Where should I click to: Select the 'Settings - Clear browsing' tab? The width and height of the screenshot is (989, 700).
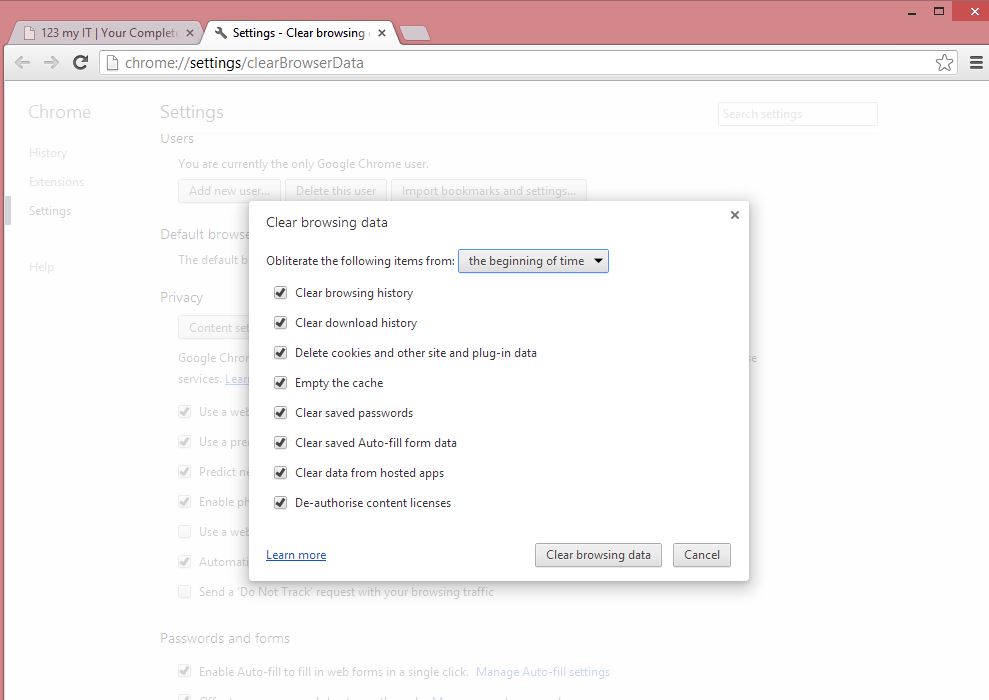pyautogui.click(x=298, y=33)
